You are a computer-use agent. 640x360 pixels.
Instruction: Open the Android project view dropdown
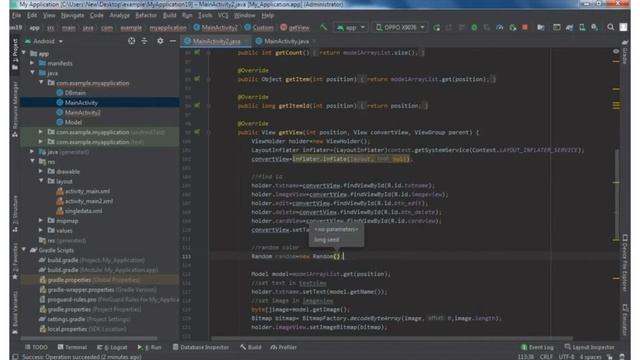coord(44,41)
